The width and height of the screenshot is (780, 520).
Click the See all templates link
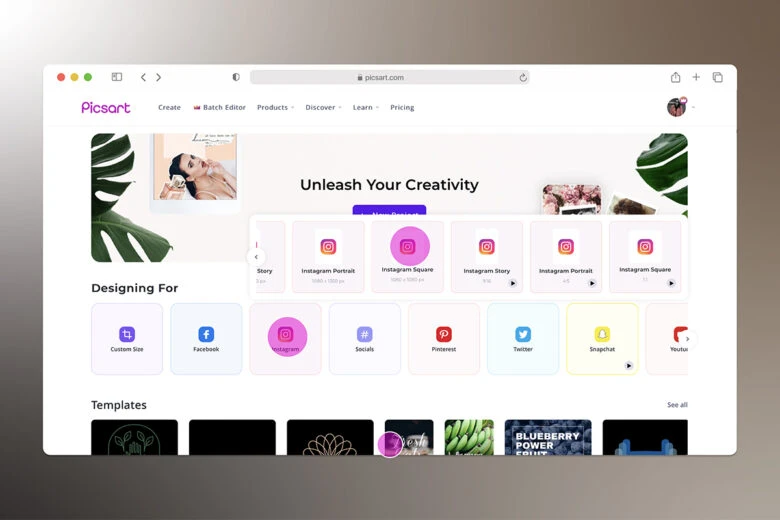677,405
